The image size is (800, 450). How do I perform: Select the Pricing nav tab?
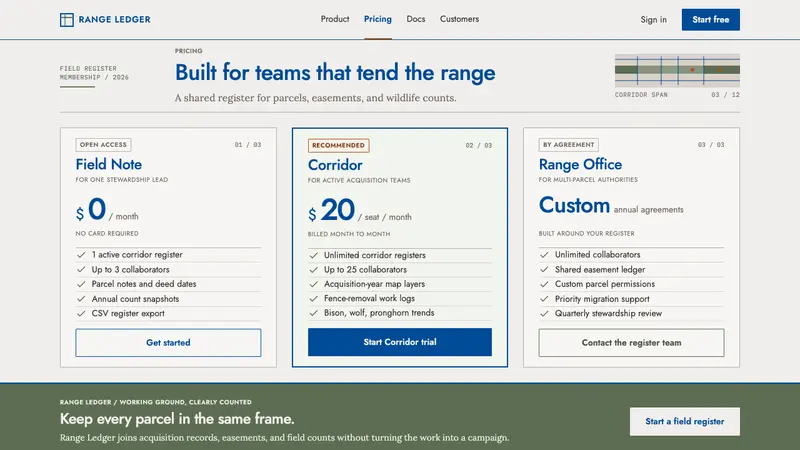click(378, 19)
